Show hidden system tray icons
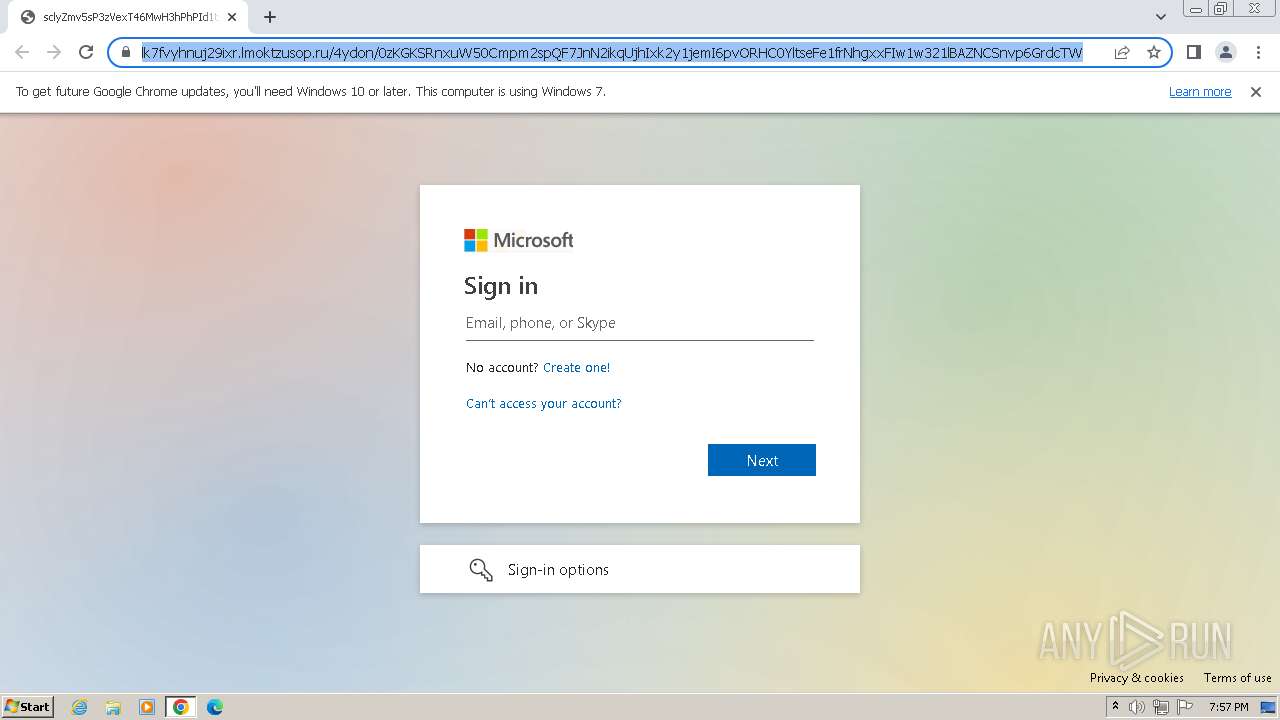 coord(1115,707)
